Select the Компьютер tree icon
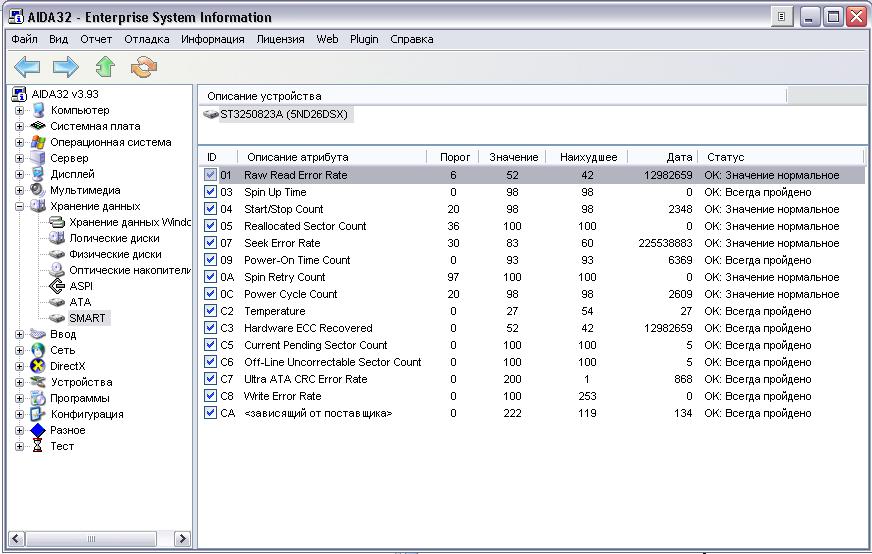Screen dimensions: 872x554 [x=38, y=110]
